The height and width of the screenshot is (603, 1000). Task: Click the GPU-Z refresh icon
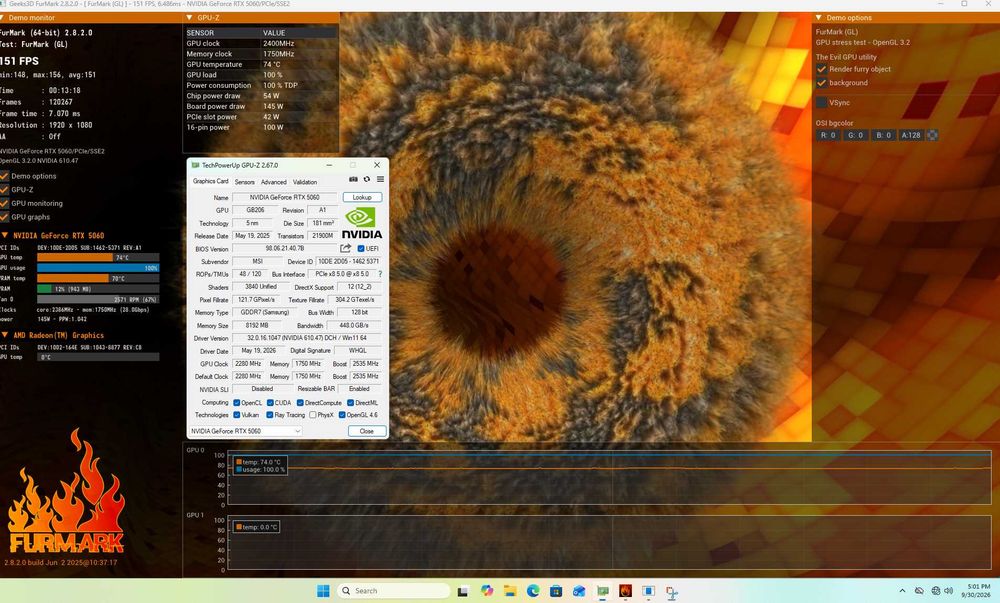(367, 180)
